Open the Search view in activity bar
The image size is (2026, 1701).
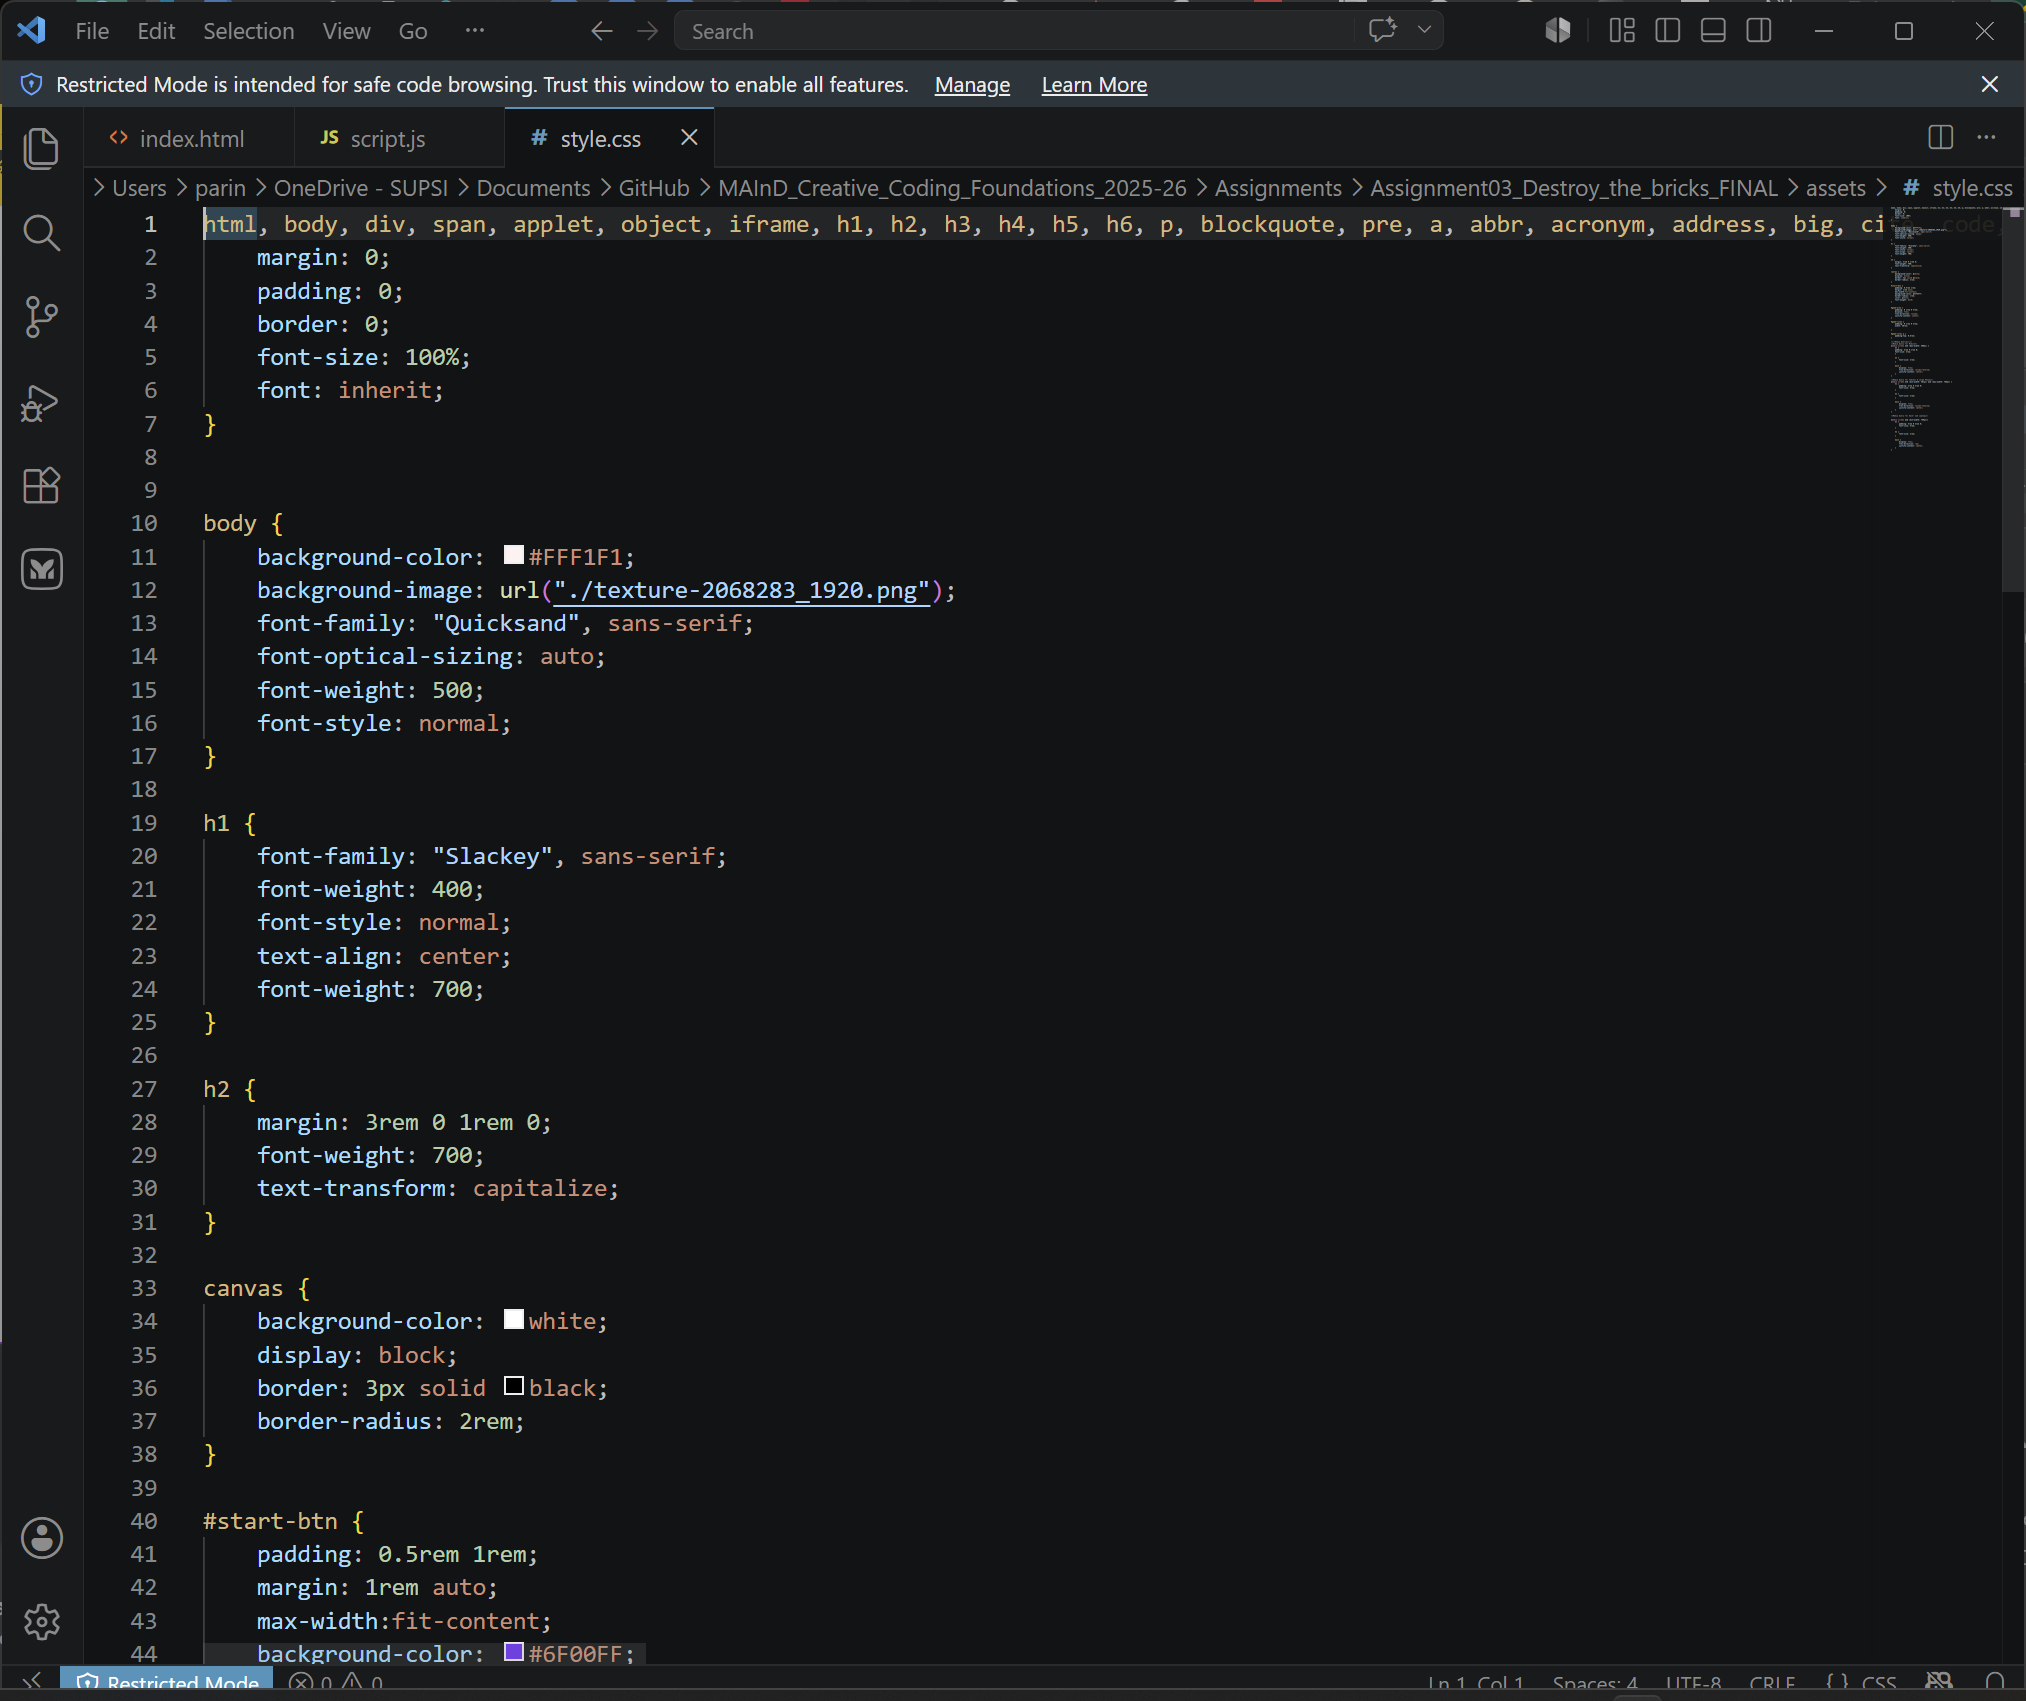pos(41,233)
